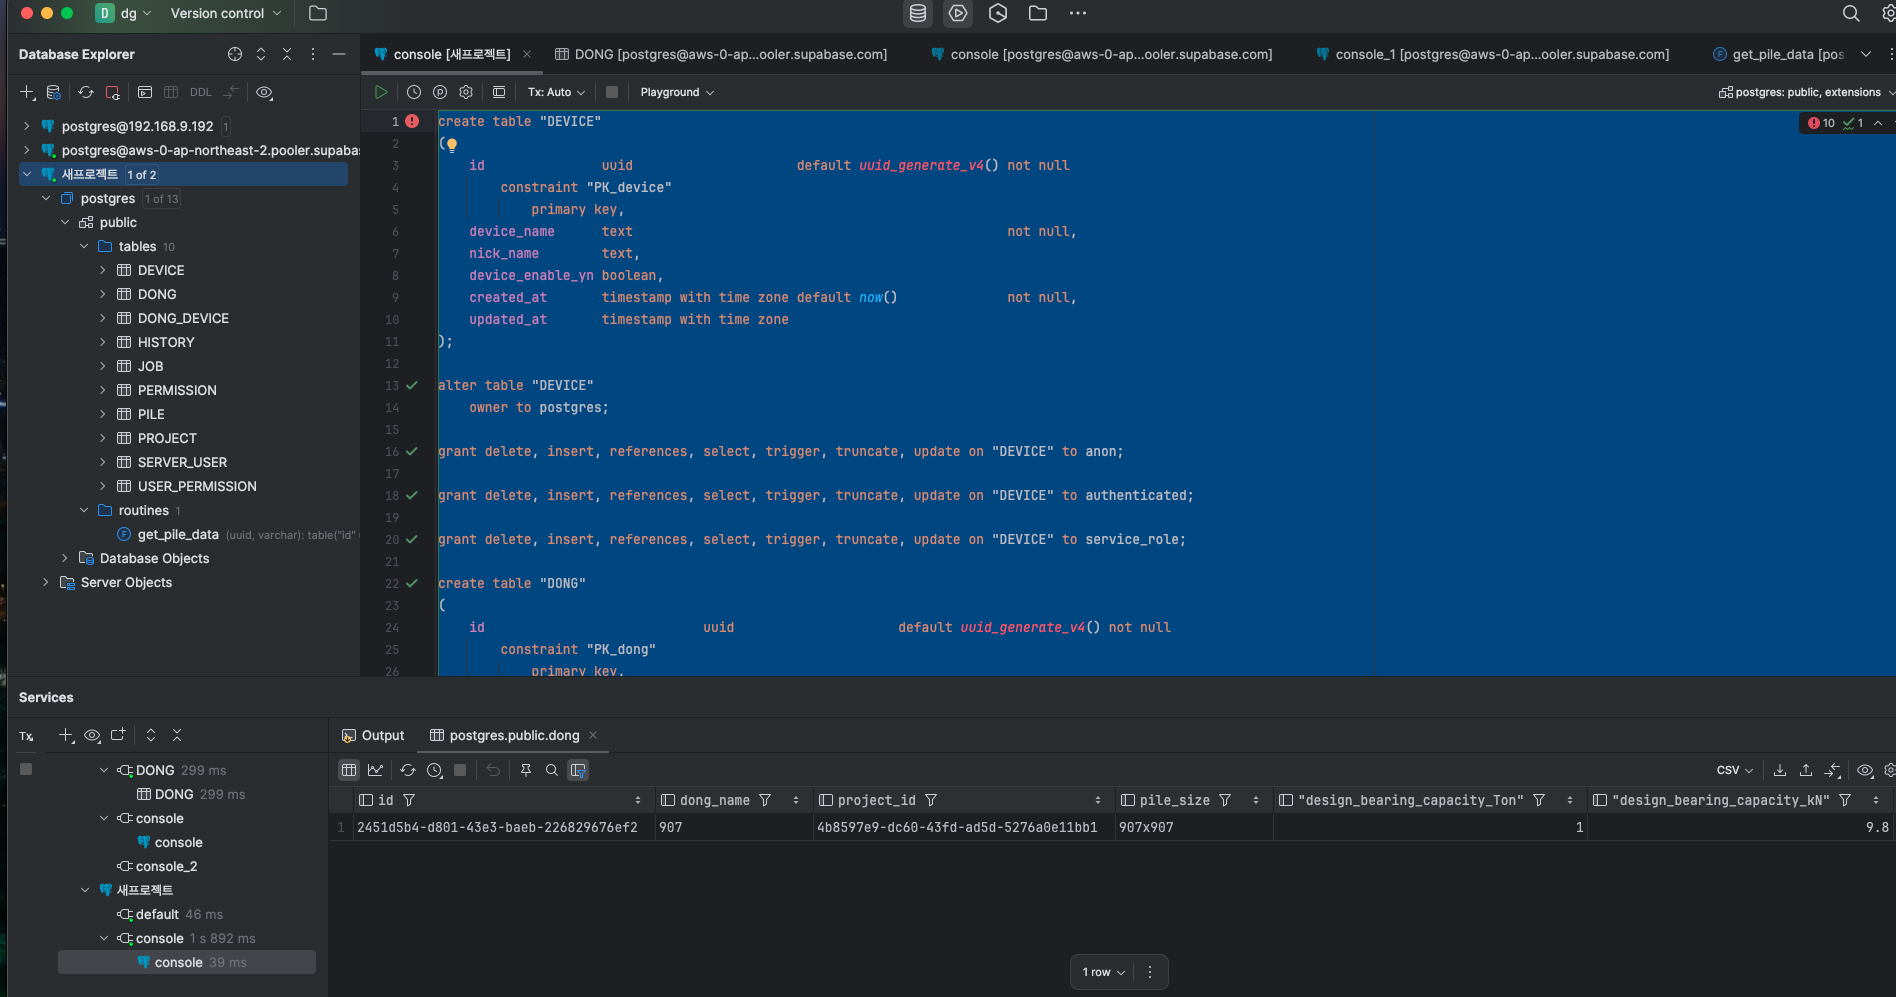Collapse all in Database Explorer header
The image size is (1896, 997).
point(287,54)
